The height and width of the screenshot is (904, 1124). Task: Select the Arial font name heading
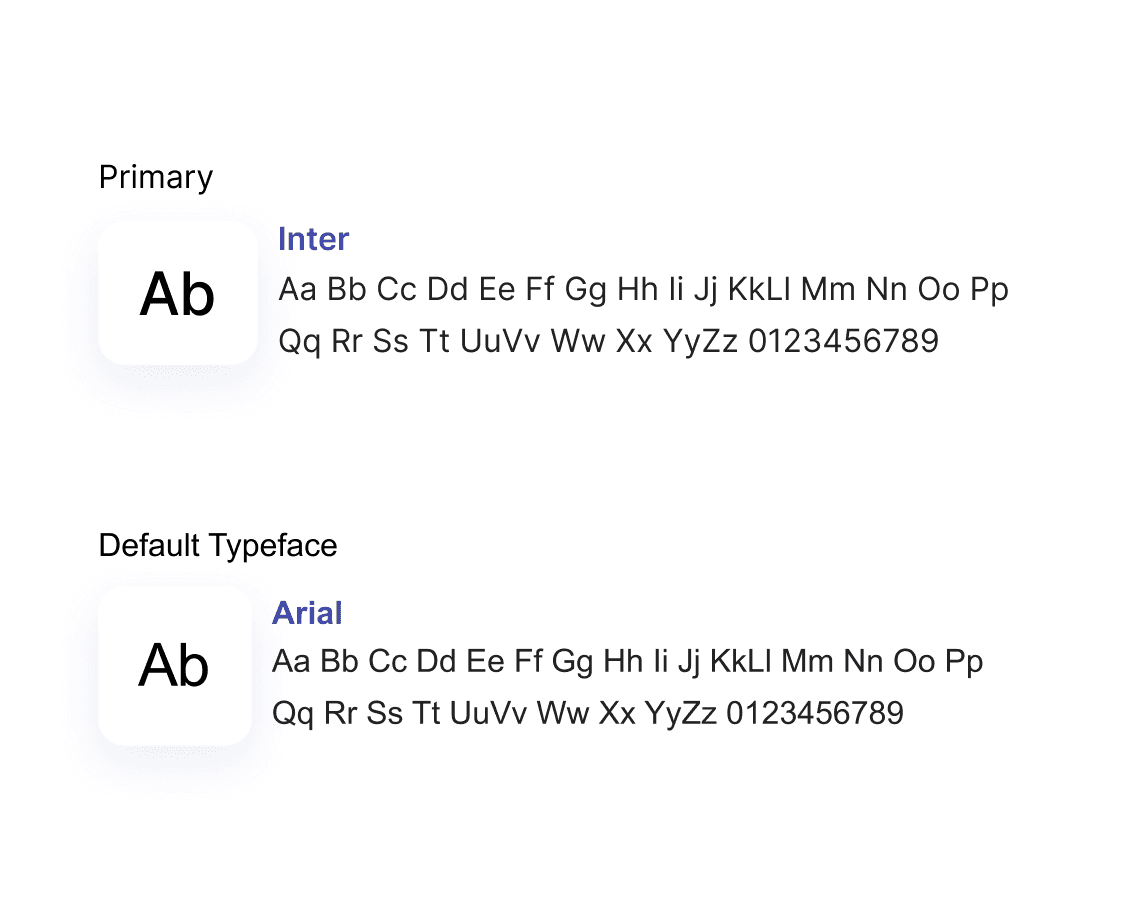click(x=307, y=613)
